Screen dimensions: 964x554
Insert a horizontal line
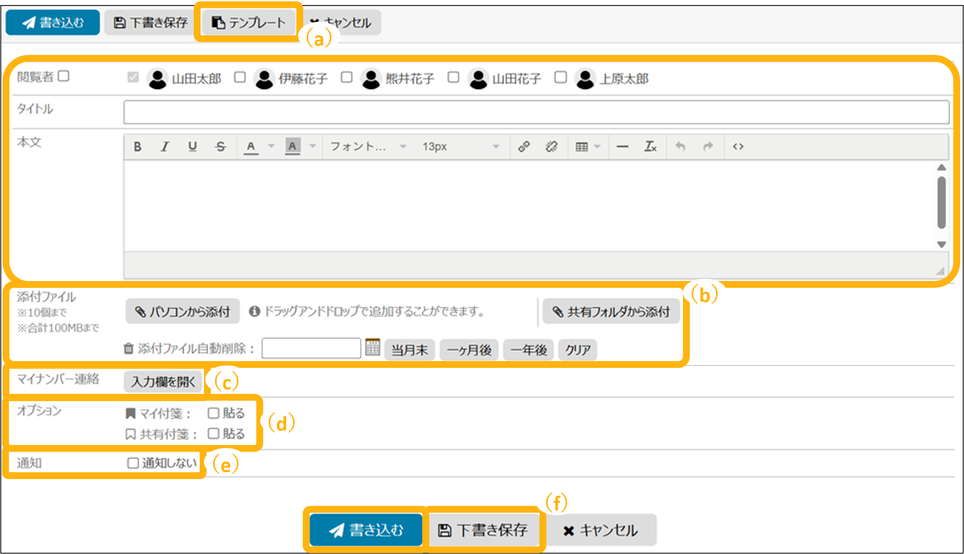[622, 147]
